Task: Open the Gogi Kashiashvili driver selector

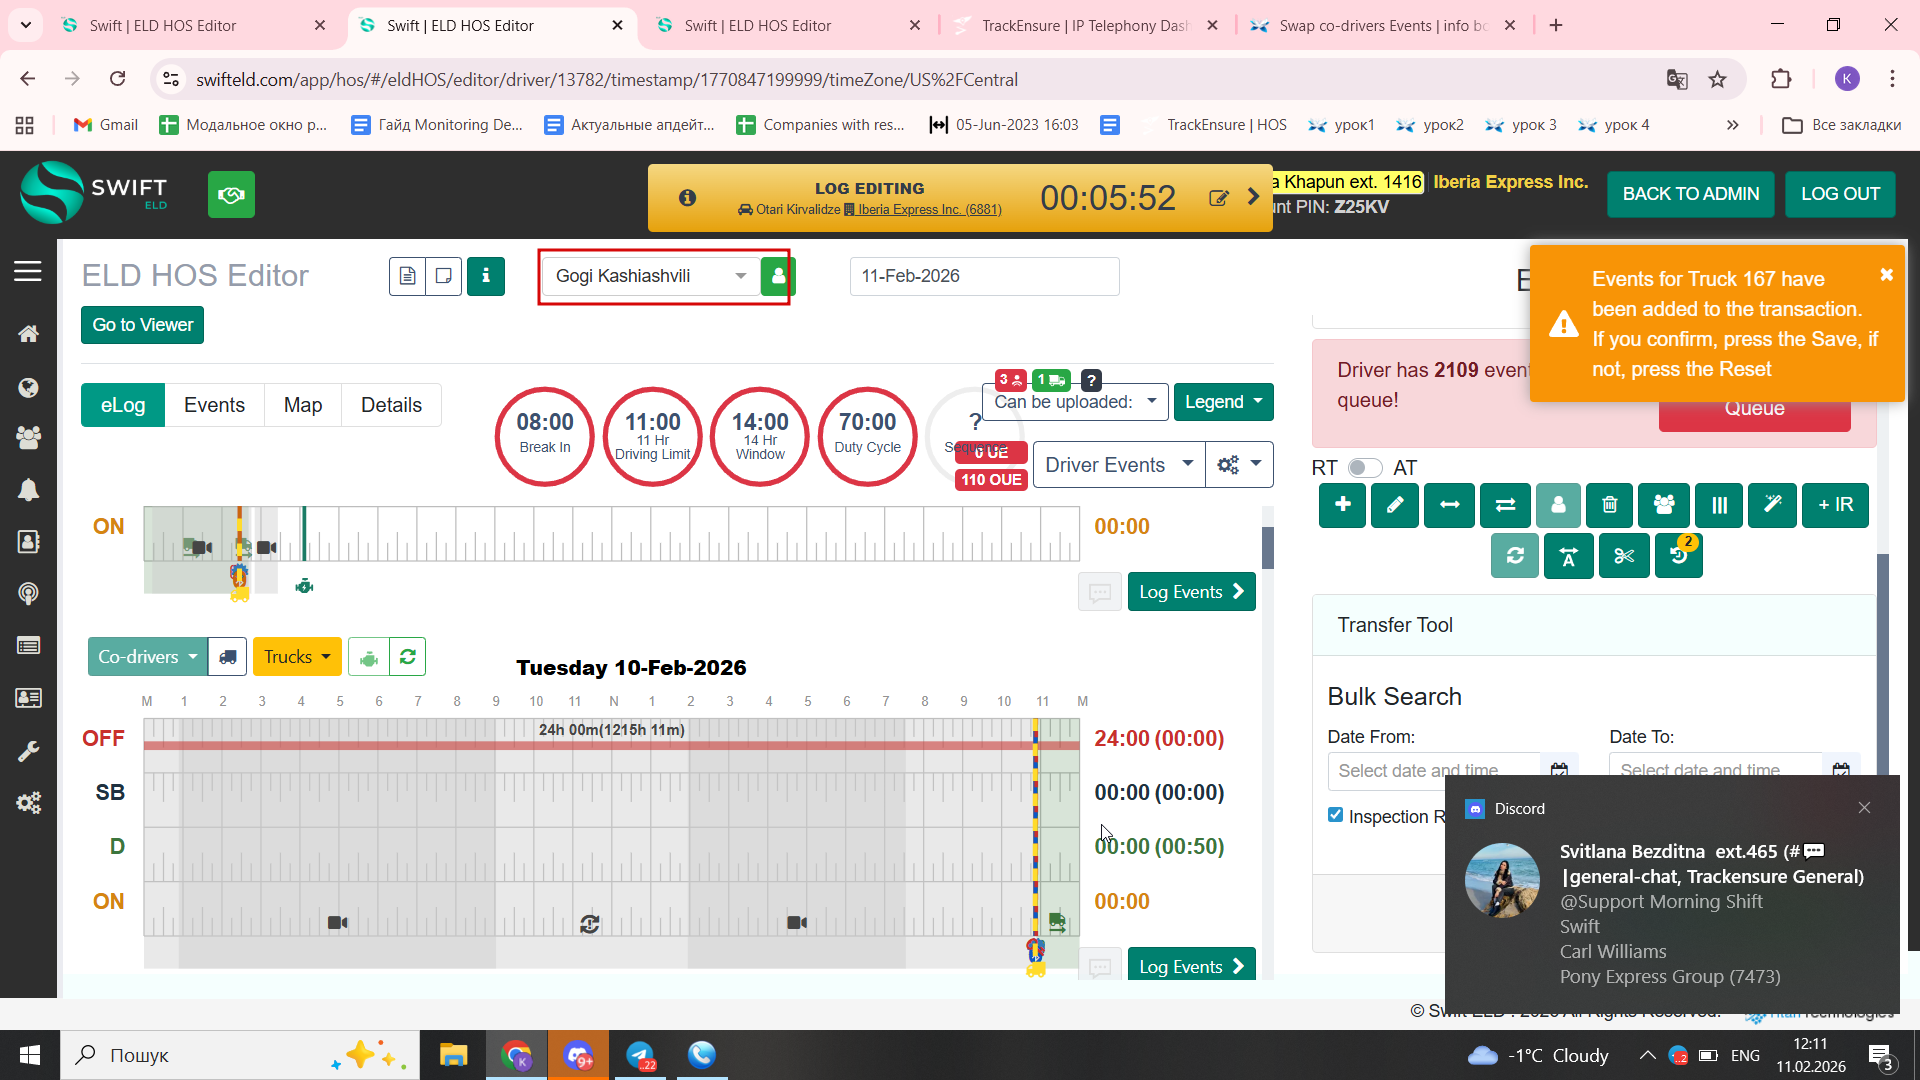Action: click(x=648, y=276)
